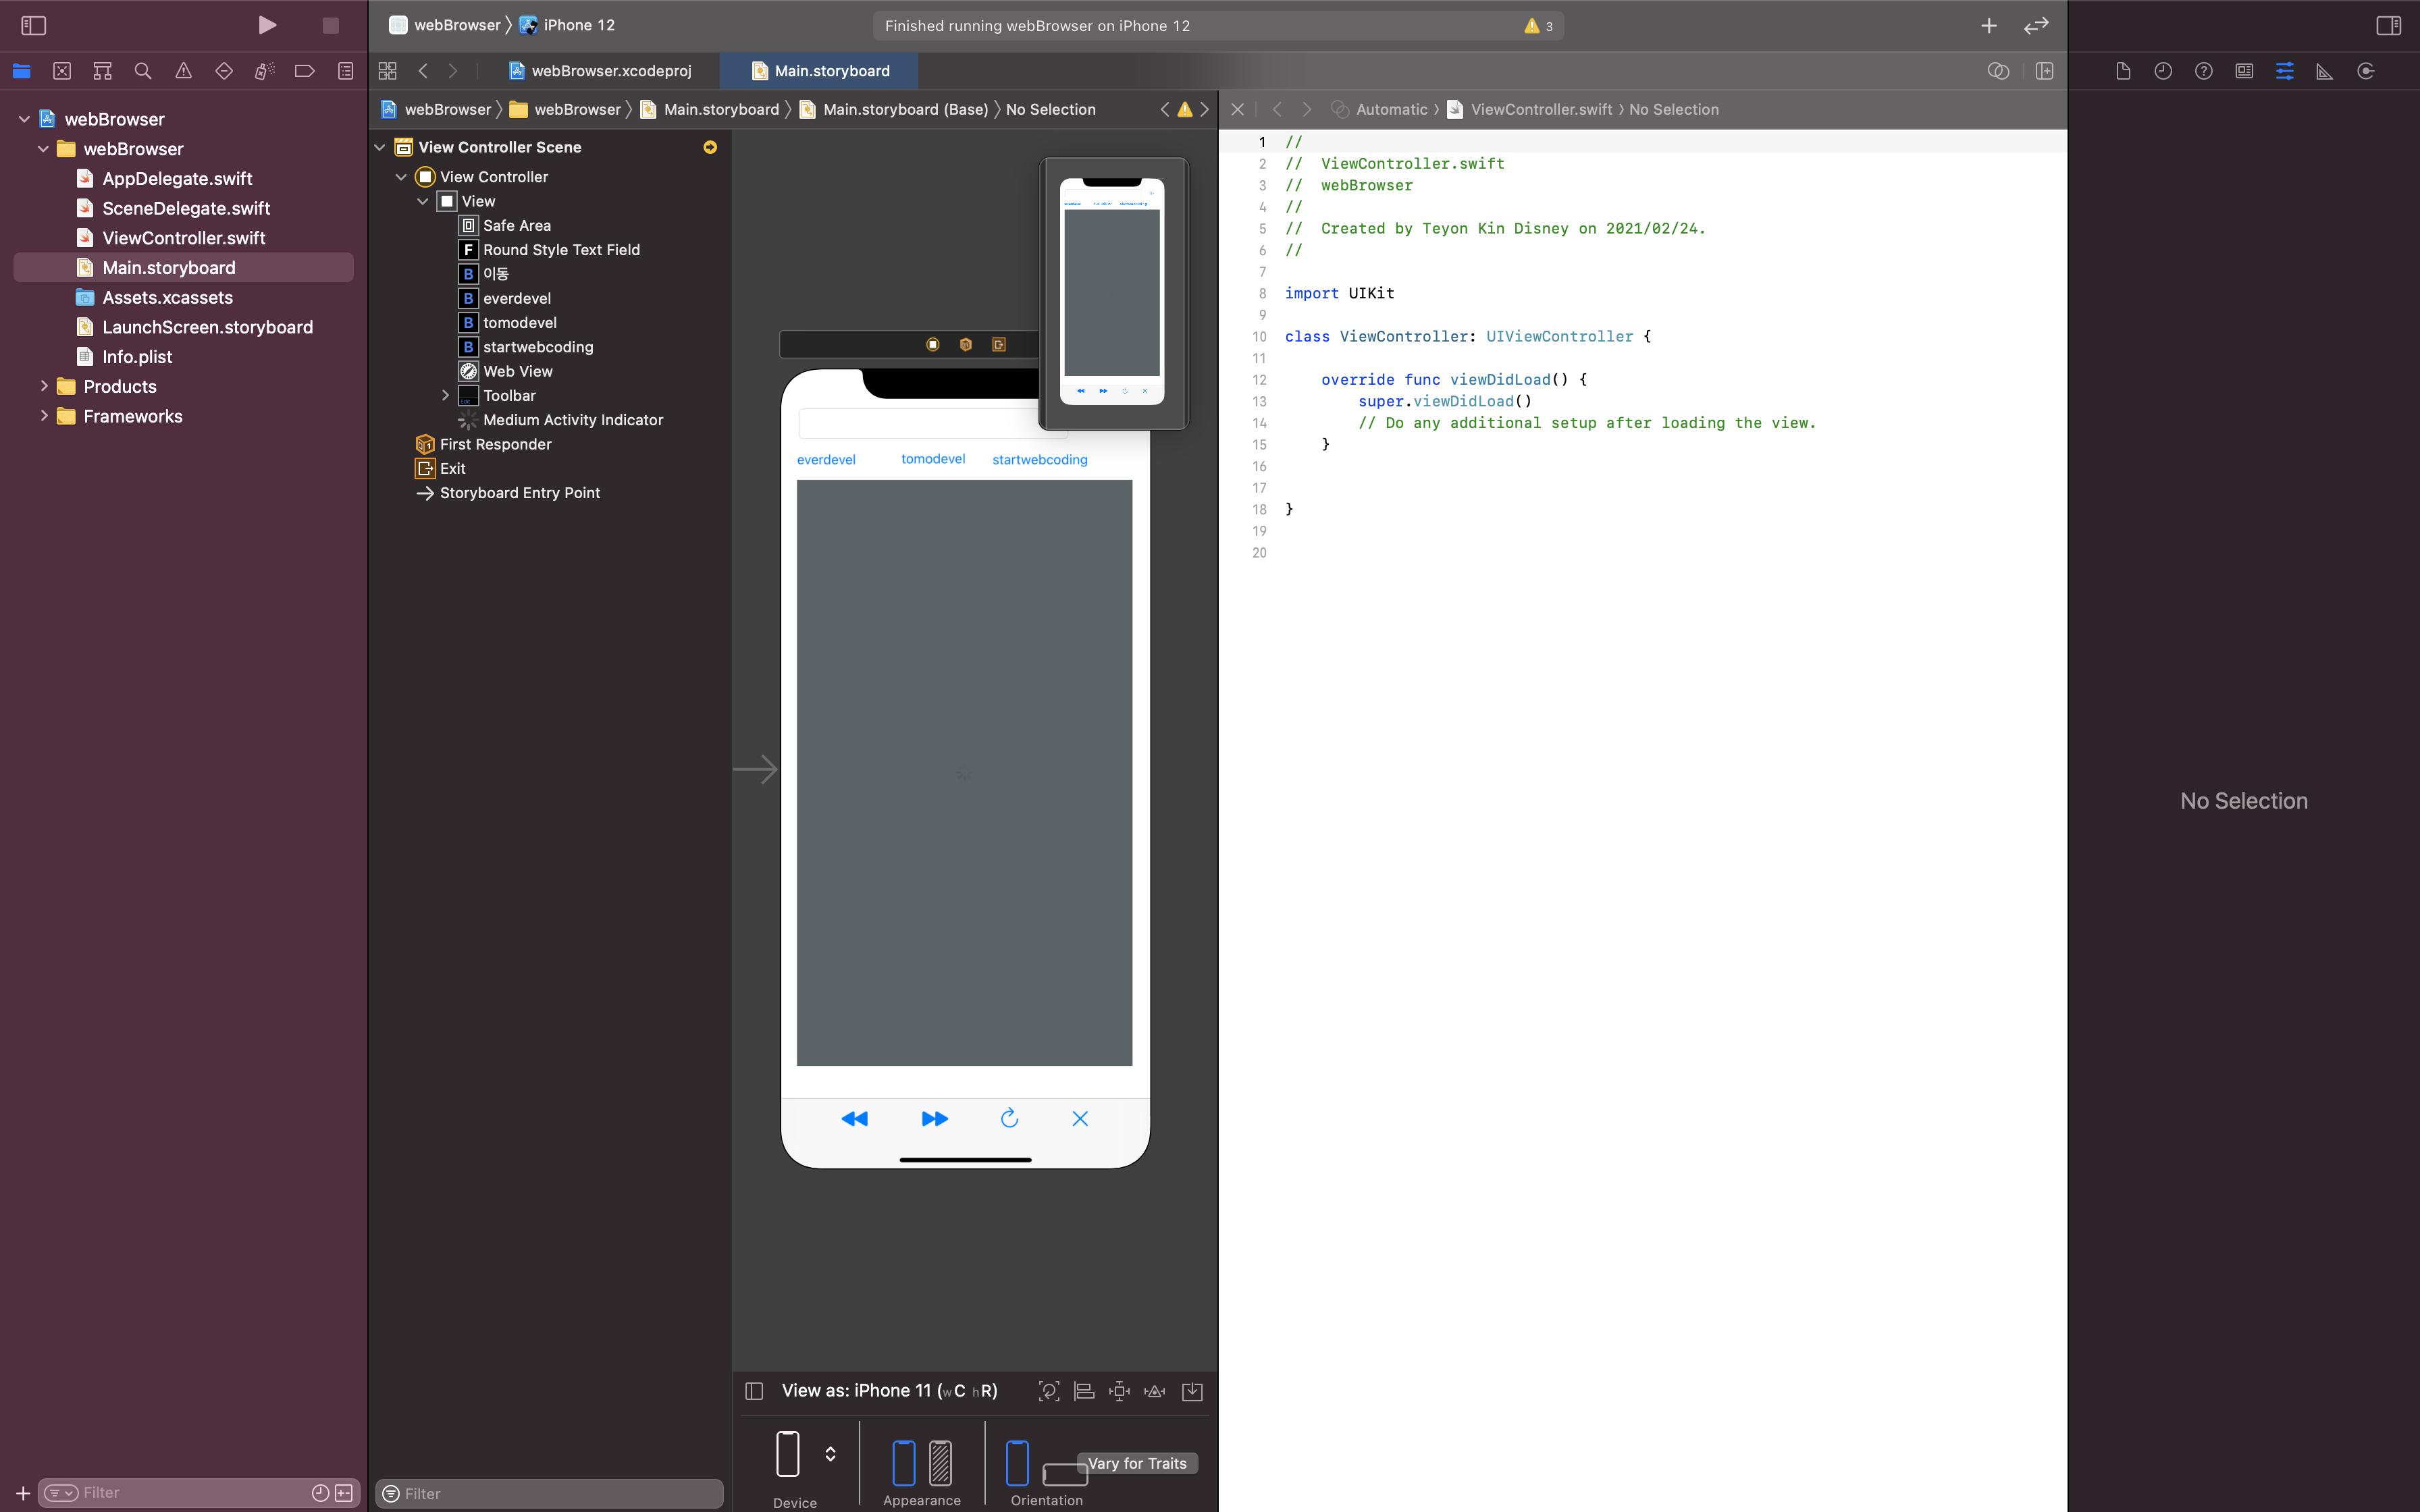Click the startwebcoding button element

point(1038,460)
